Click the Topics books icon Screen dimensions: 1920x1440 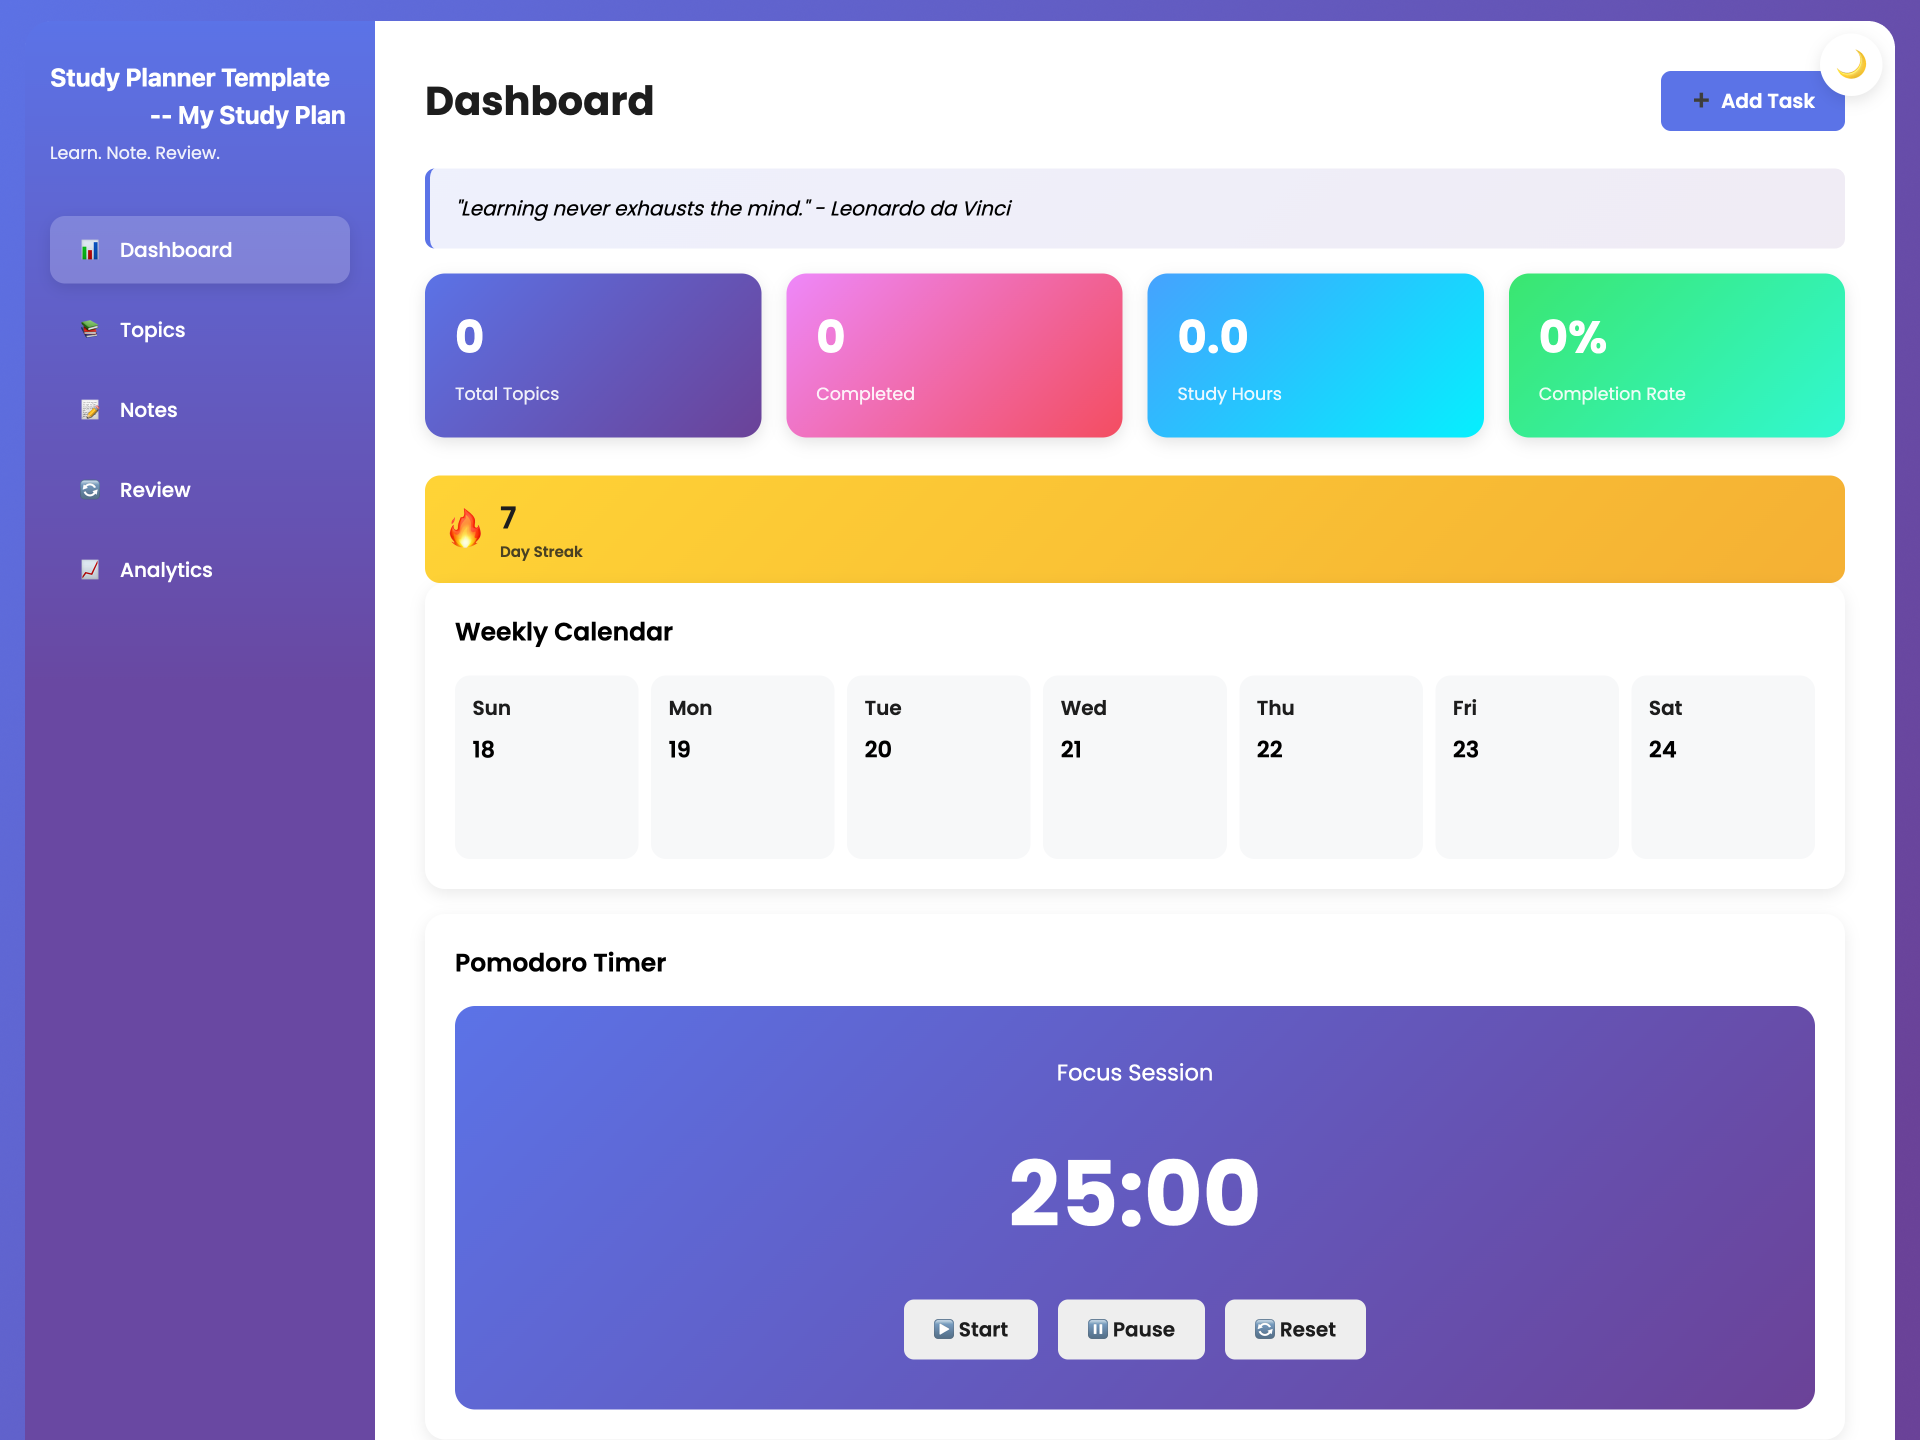click(x=90, y=330)
